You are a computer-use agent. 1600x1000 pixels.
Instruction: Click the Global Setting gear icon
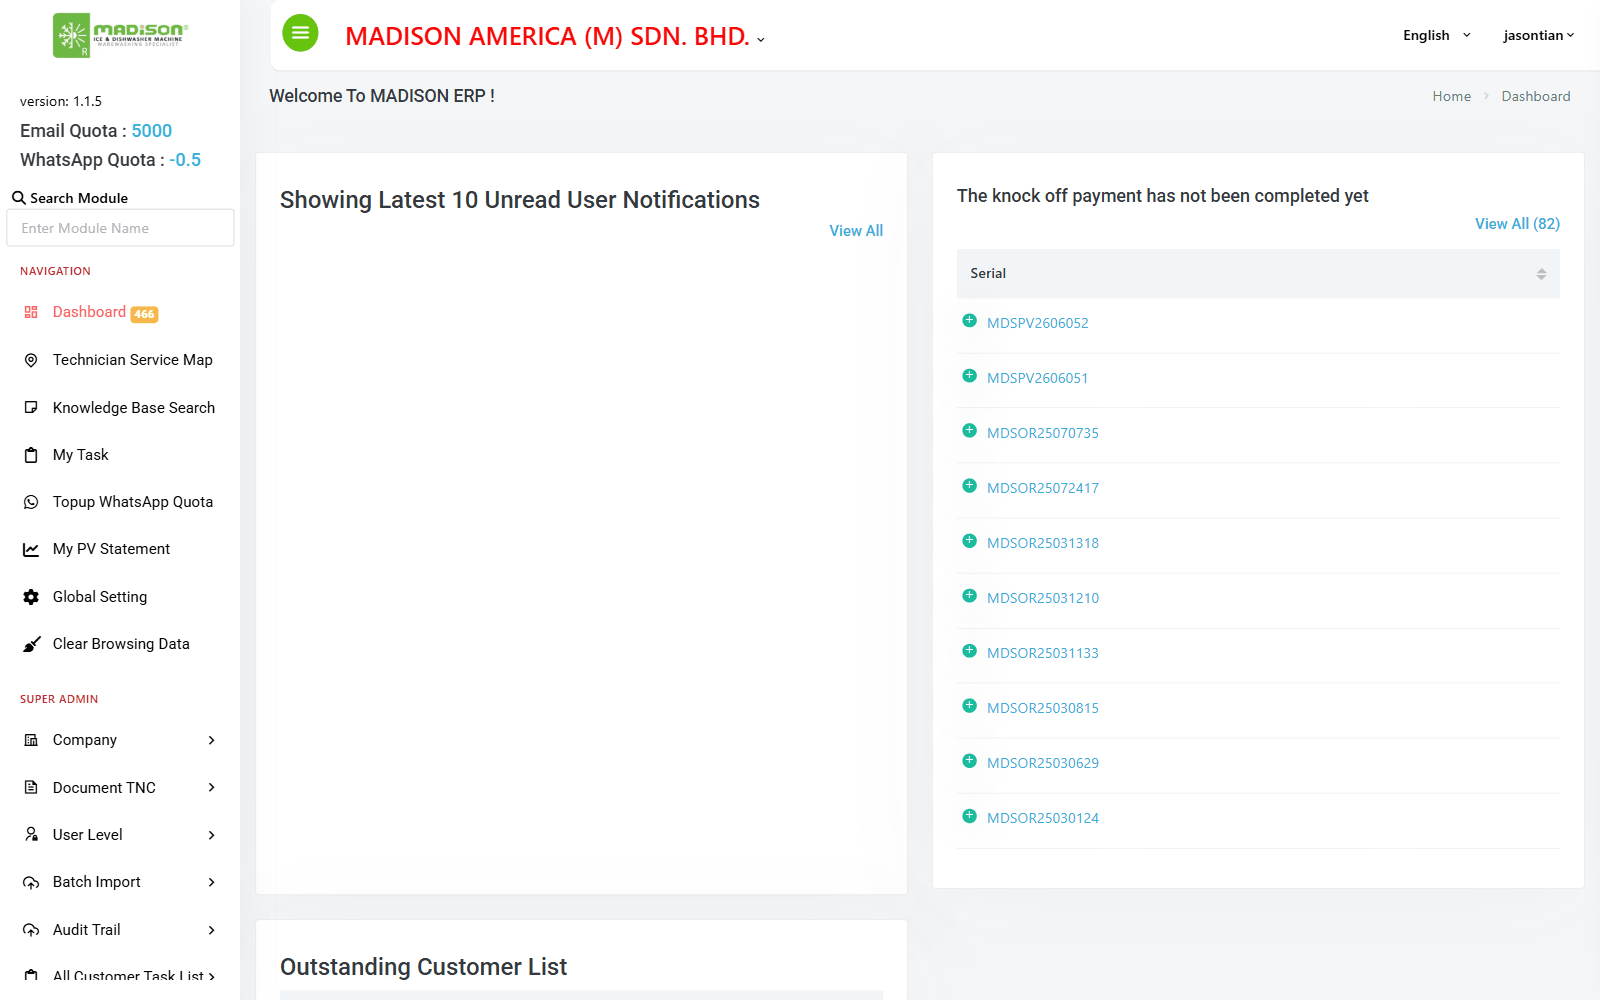(31, 597)
